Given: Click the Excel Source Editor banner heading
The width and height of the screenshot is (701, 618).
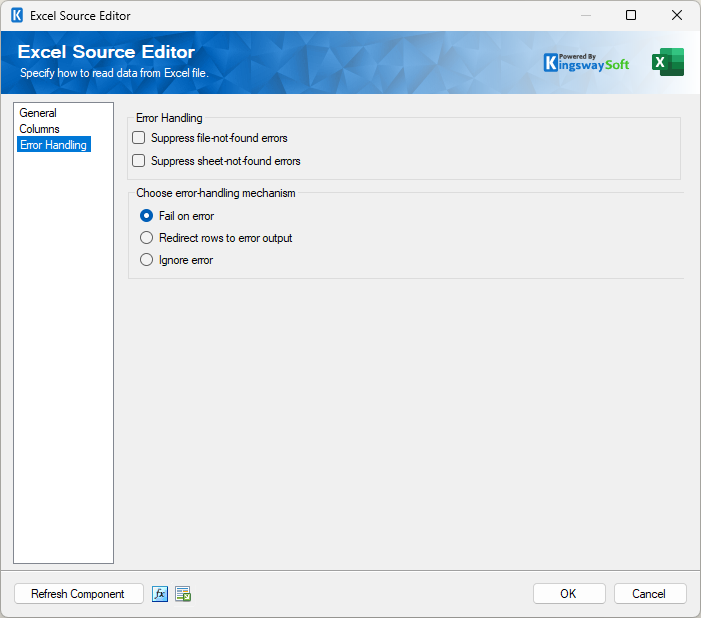Looking at the screenshot, I should (x=106, y=53).
